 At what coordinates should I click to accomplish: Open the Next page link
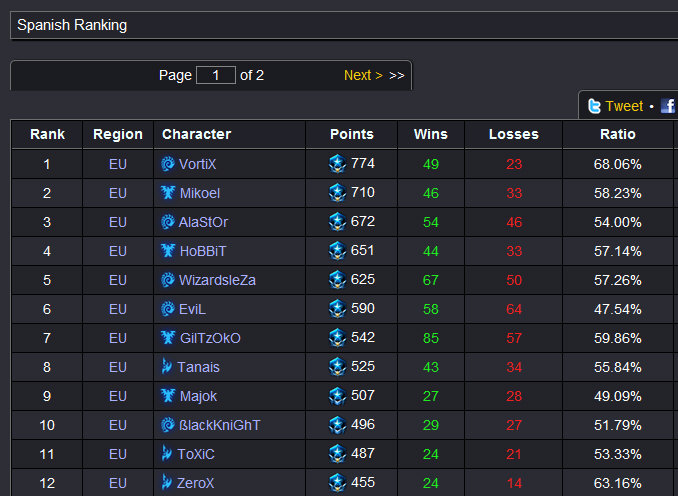click(363, 75)
